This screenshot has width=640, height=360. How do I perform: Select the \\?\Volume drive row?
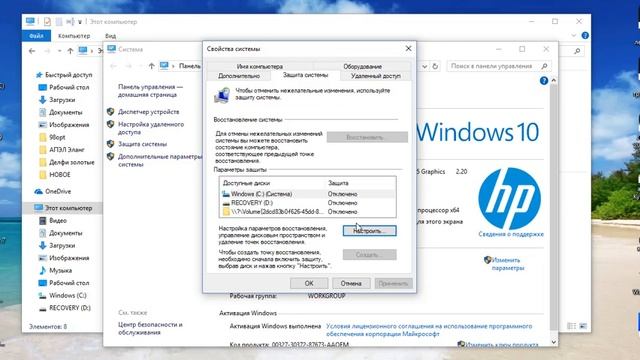[307, 212]
